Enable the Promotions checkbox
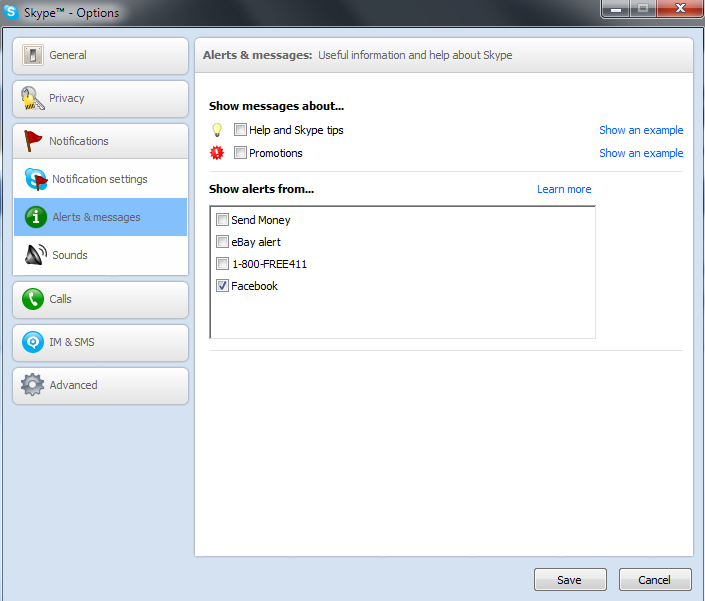 coord(240,153)
